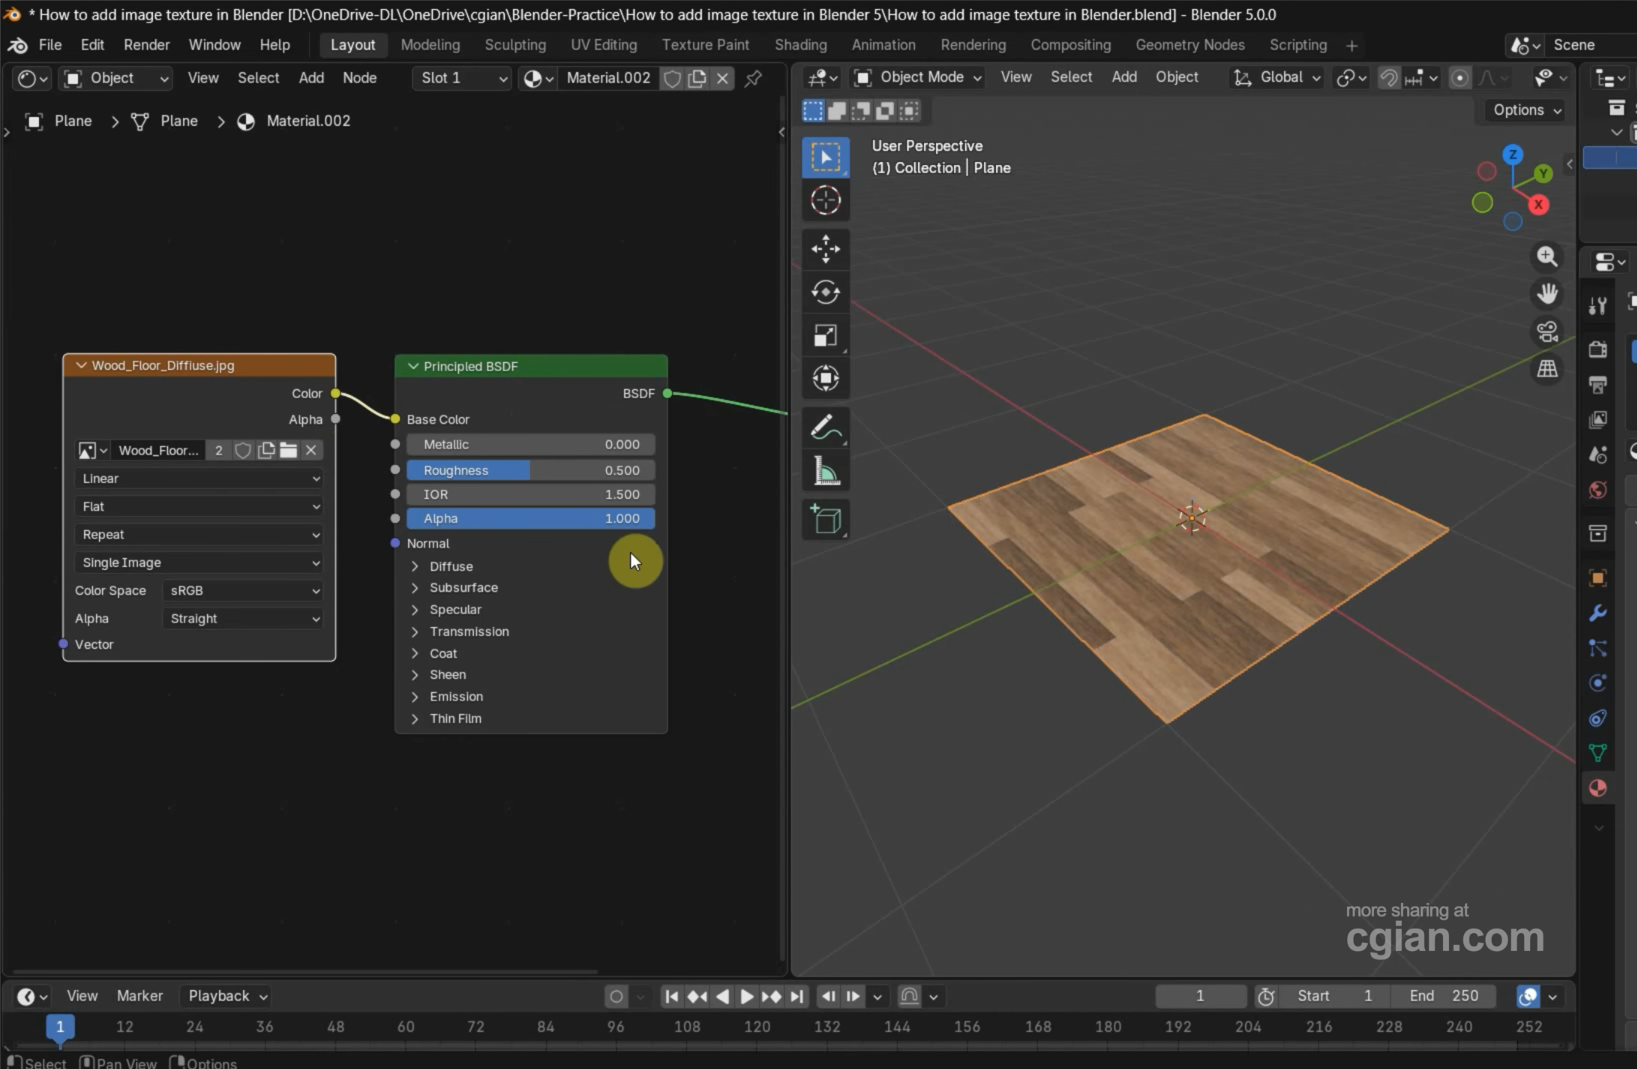Open the Global orientation dropdown
This screenshot has height=1069, width=1637.
(1277, 77)
